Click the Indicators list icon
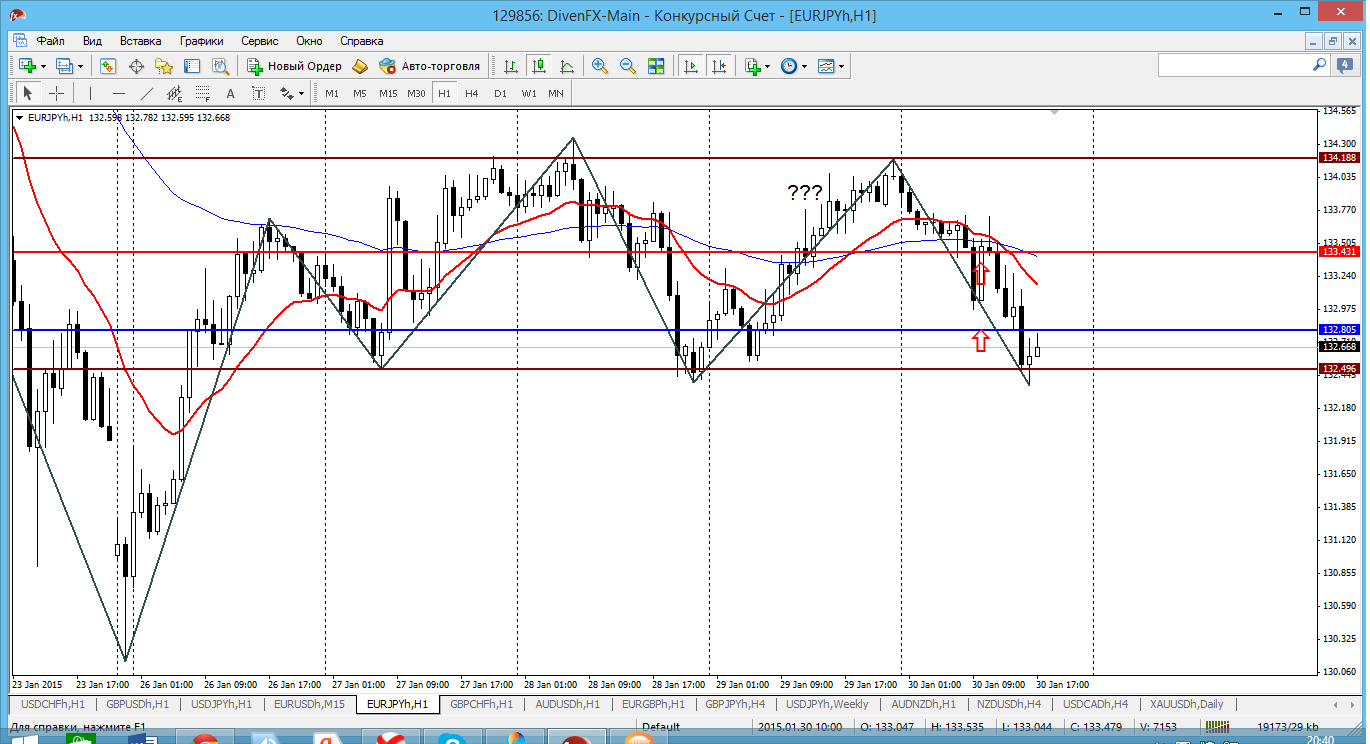Image resolution: width=1370 pixels, height=744 pixels. tap(752, 66)
